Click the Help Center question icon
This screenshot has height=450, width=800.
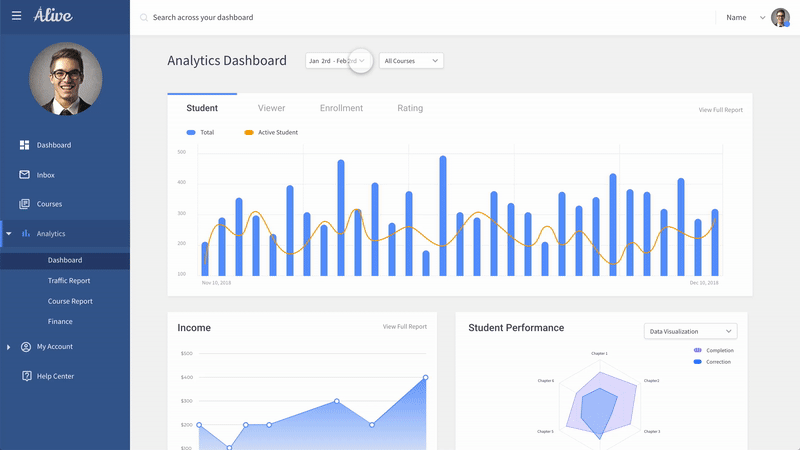tap(27, 376)
